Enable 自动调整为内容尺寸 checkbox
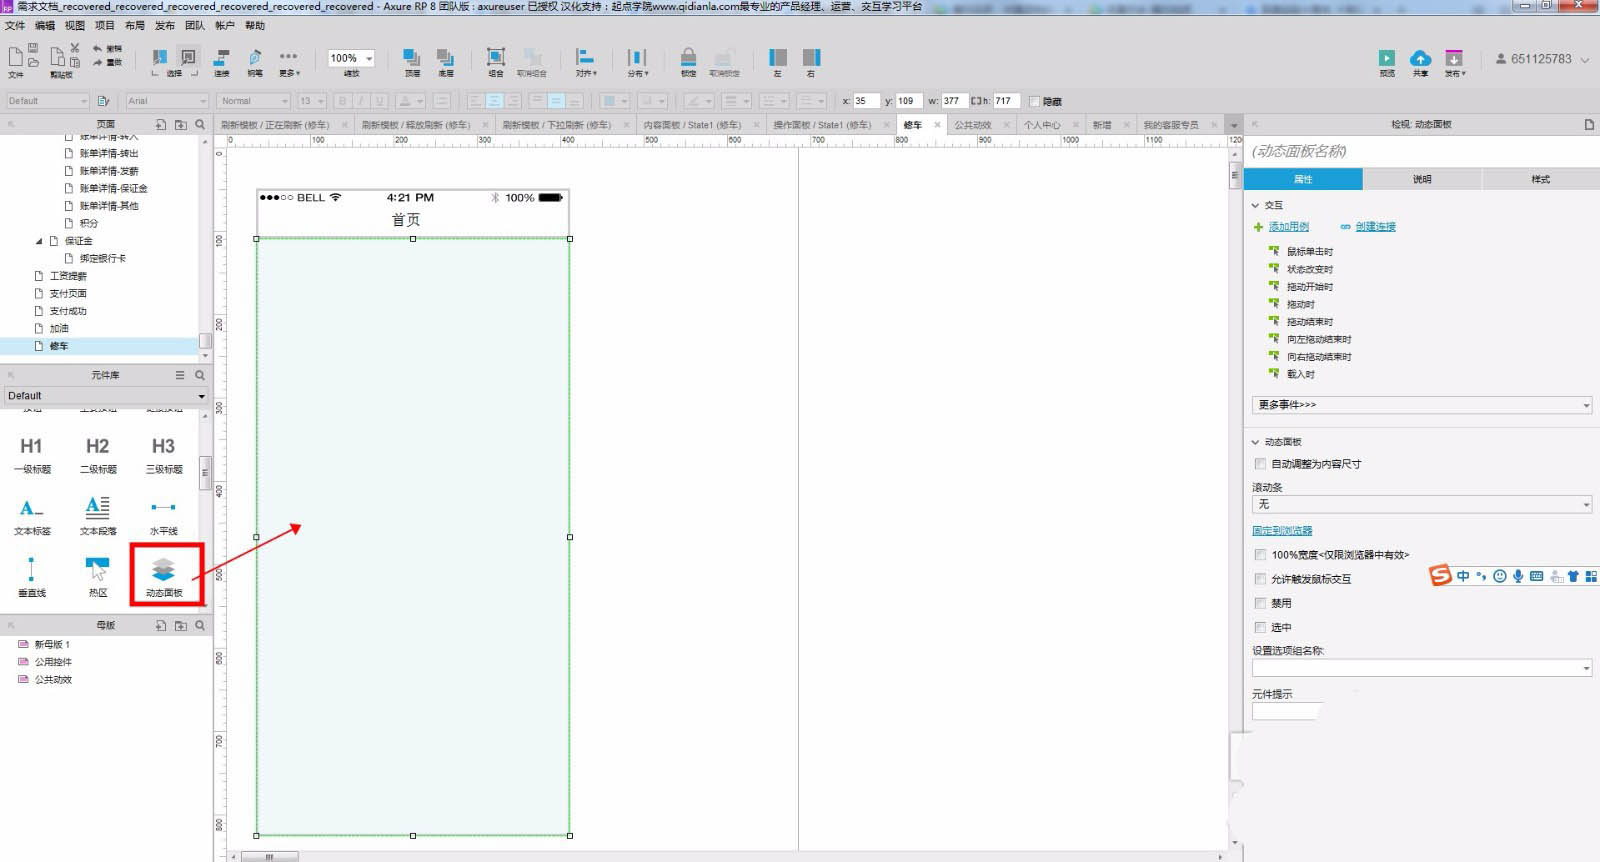Viewport: 1600px width, 862px height. tap(1260, 464)
